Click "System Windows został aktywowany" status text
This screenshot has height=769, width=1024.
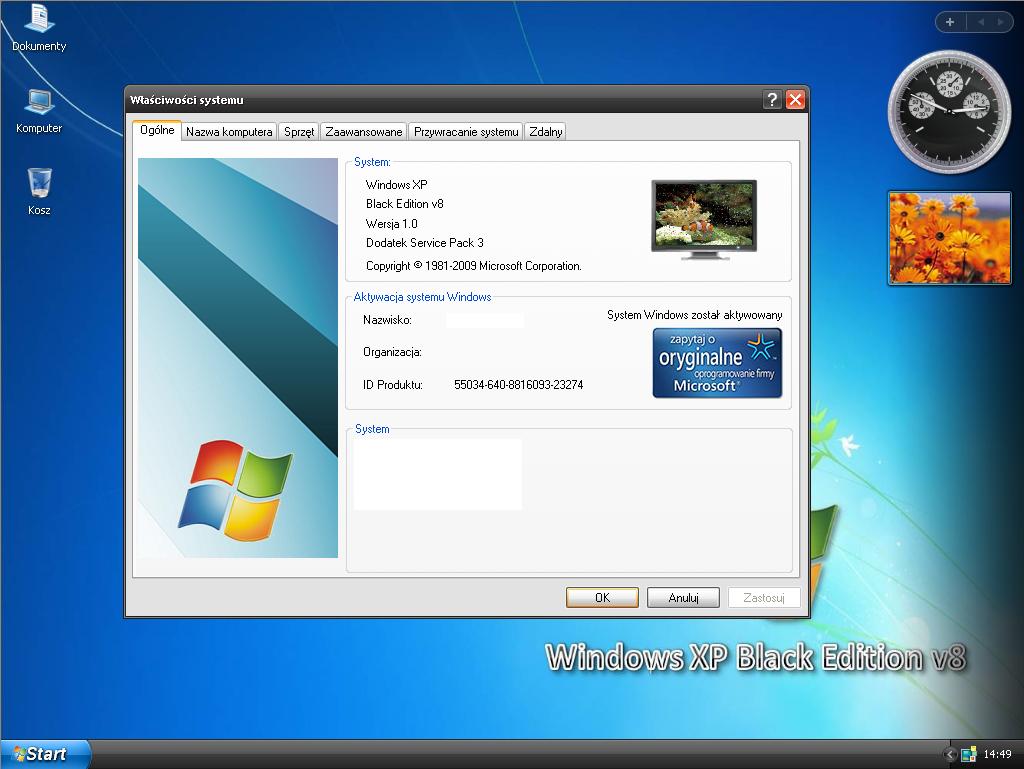point(695,315)
